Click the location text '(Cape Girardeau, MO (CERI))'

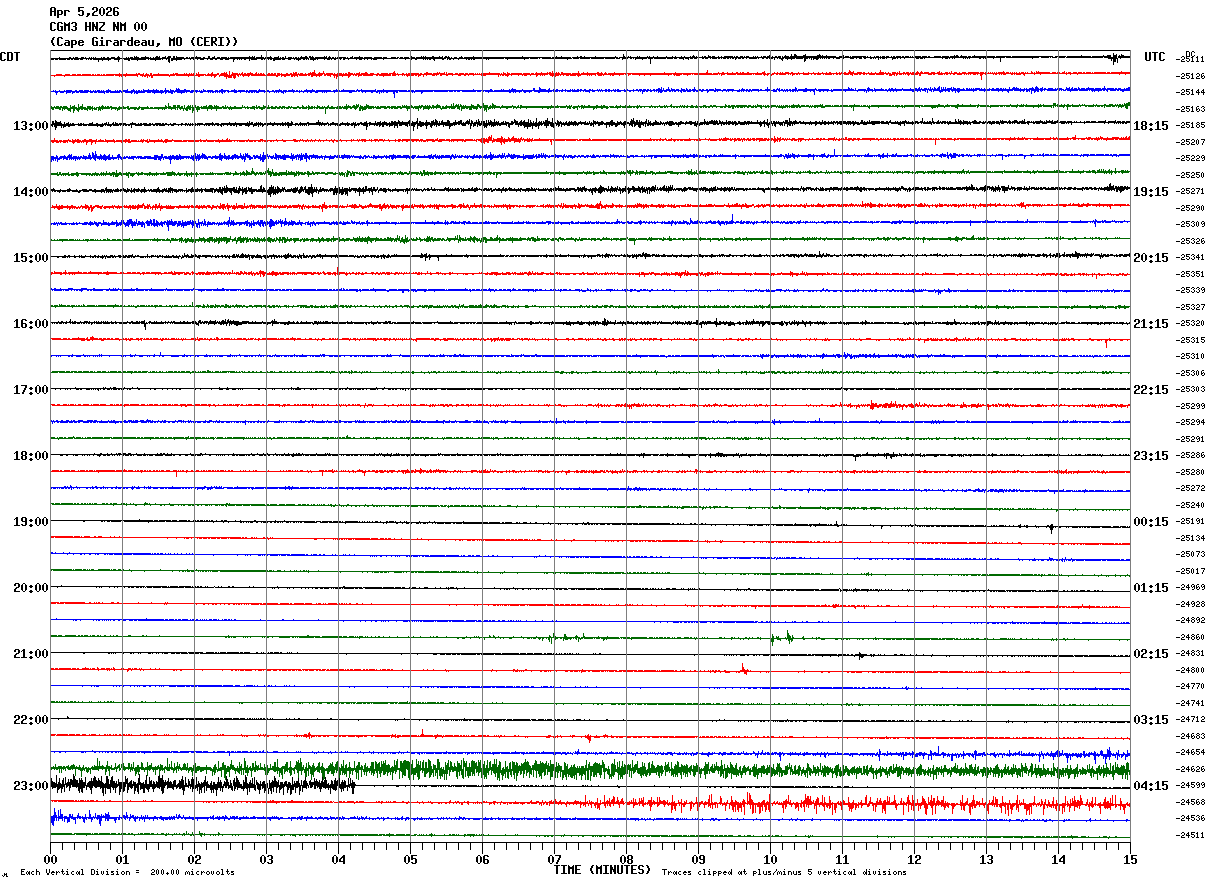tap(144, 42)
